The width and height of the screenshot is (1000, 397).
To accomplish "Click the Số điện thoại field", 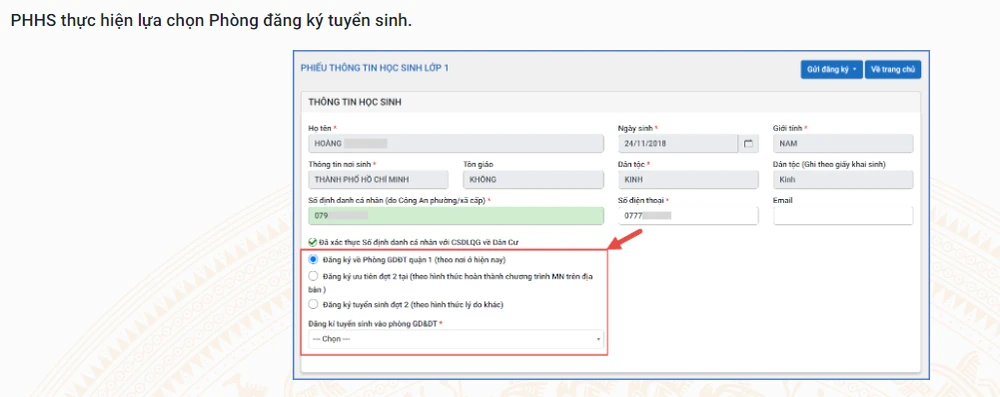I will [688, 216].
